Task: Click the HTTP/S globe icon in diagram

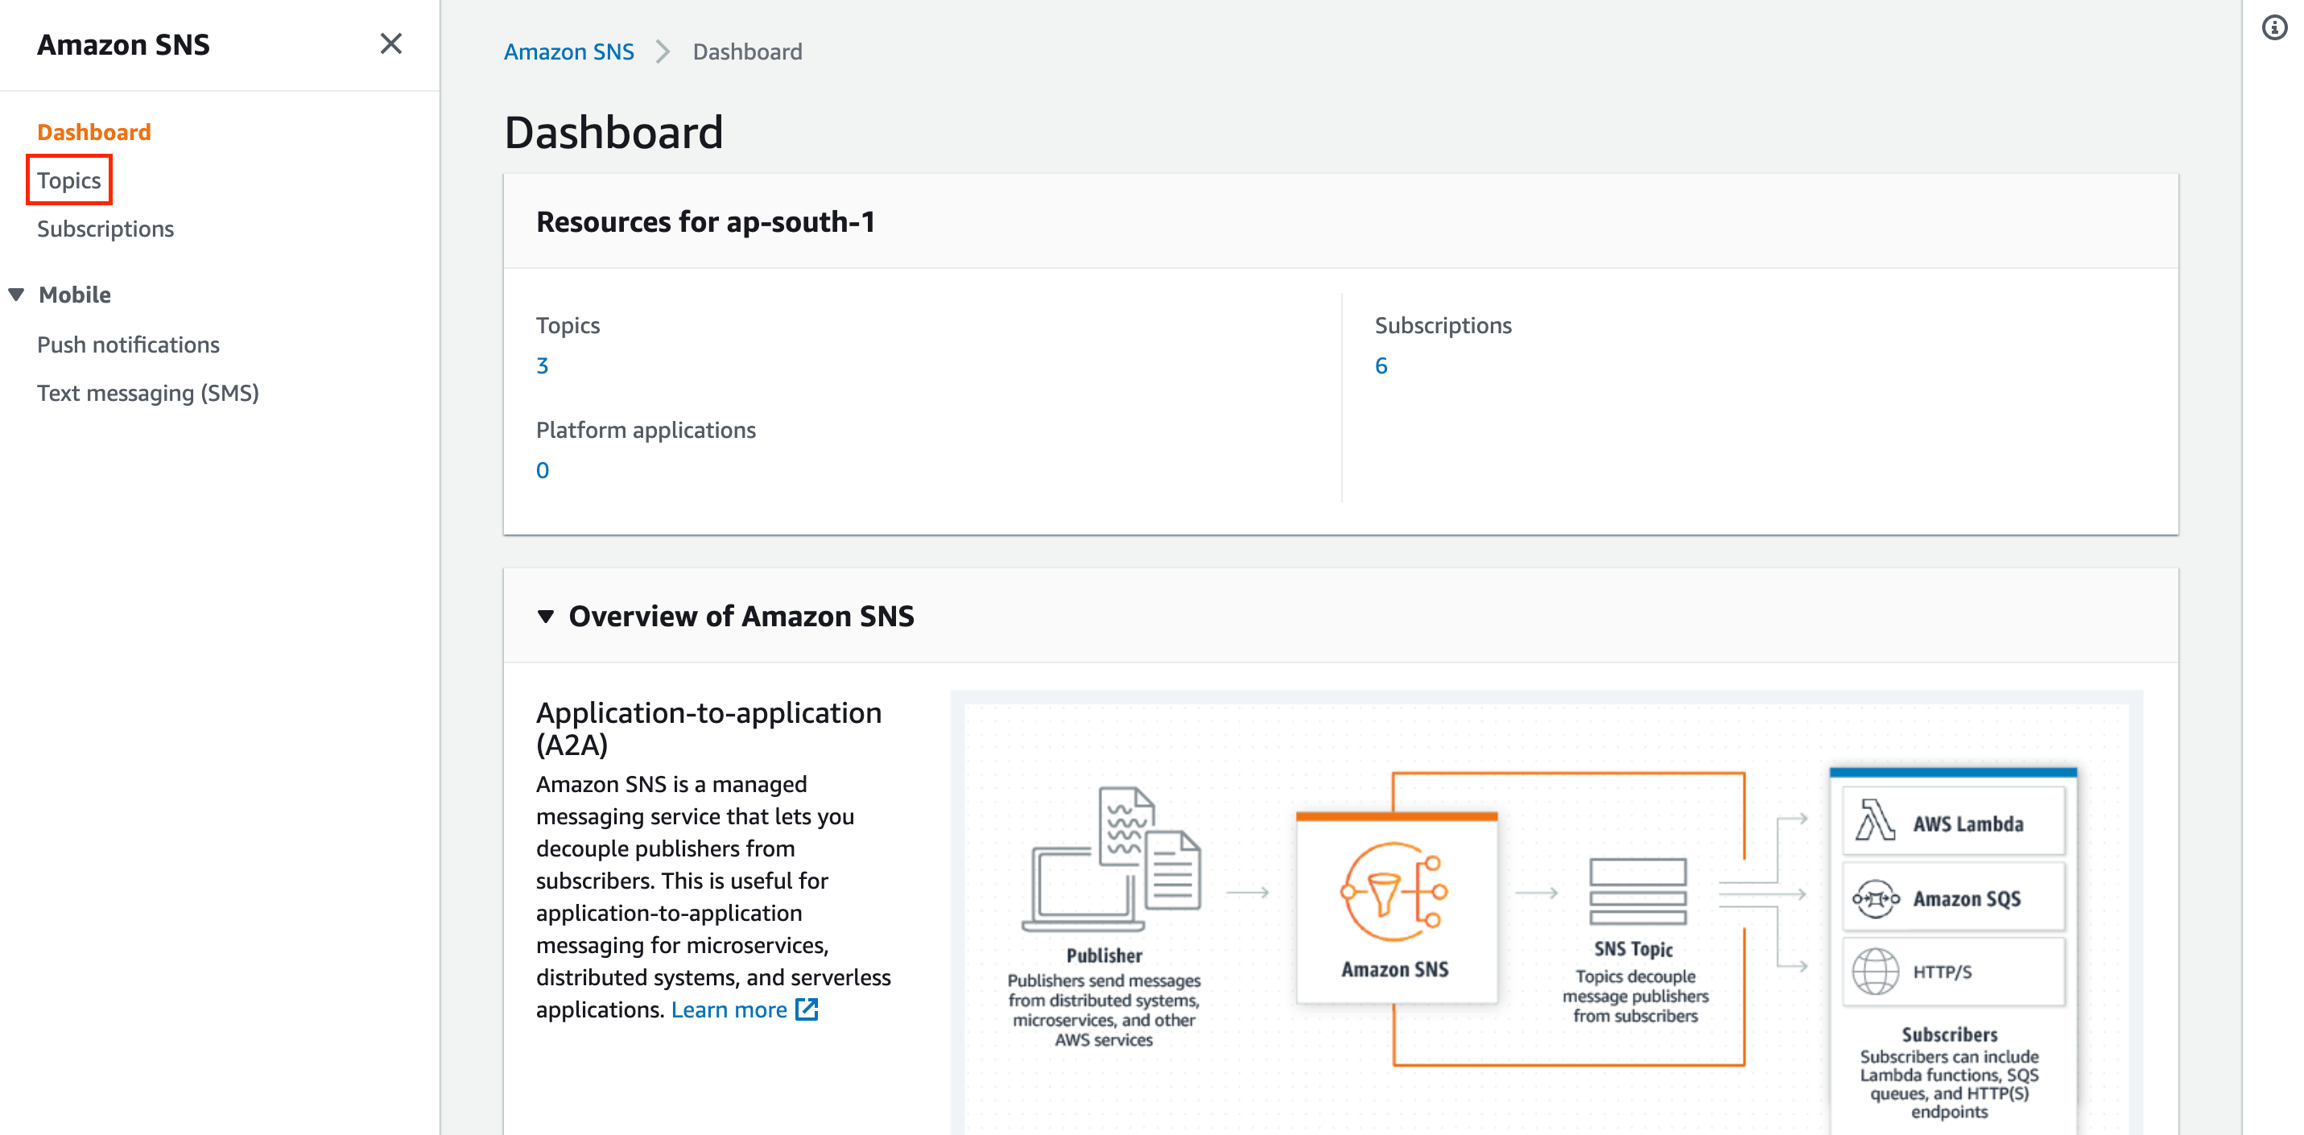Action: pos(1875,972)
